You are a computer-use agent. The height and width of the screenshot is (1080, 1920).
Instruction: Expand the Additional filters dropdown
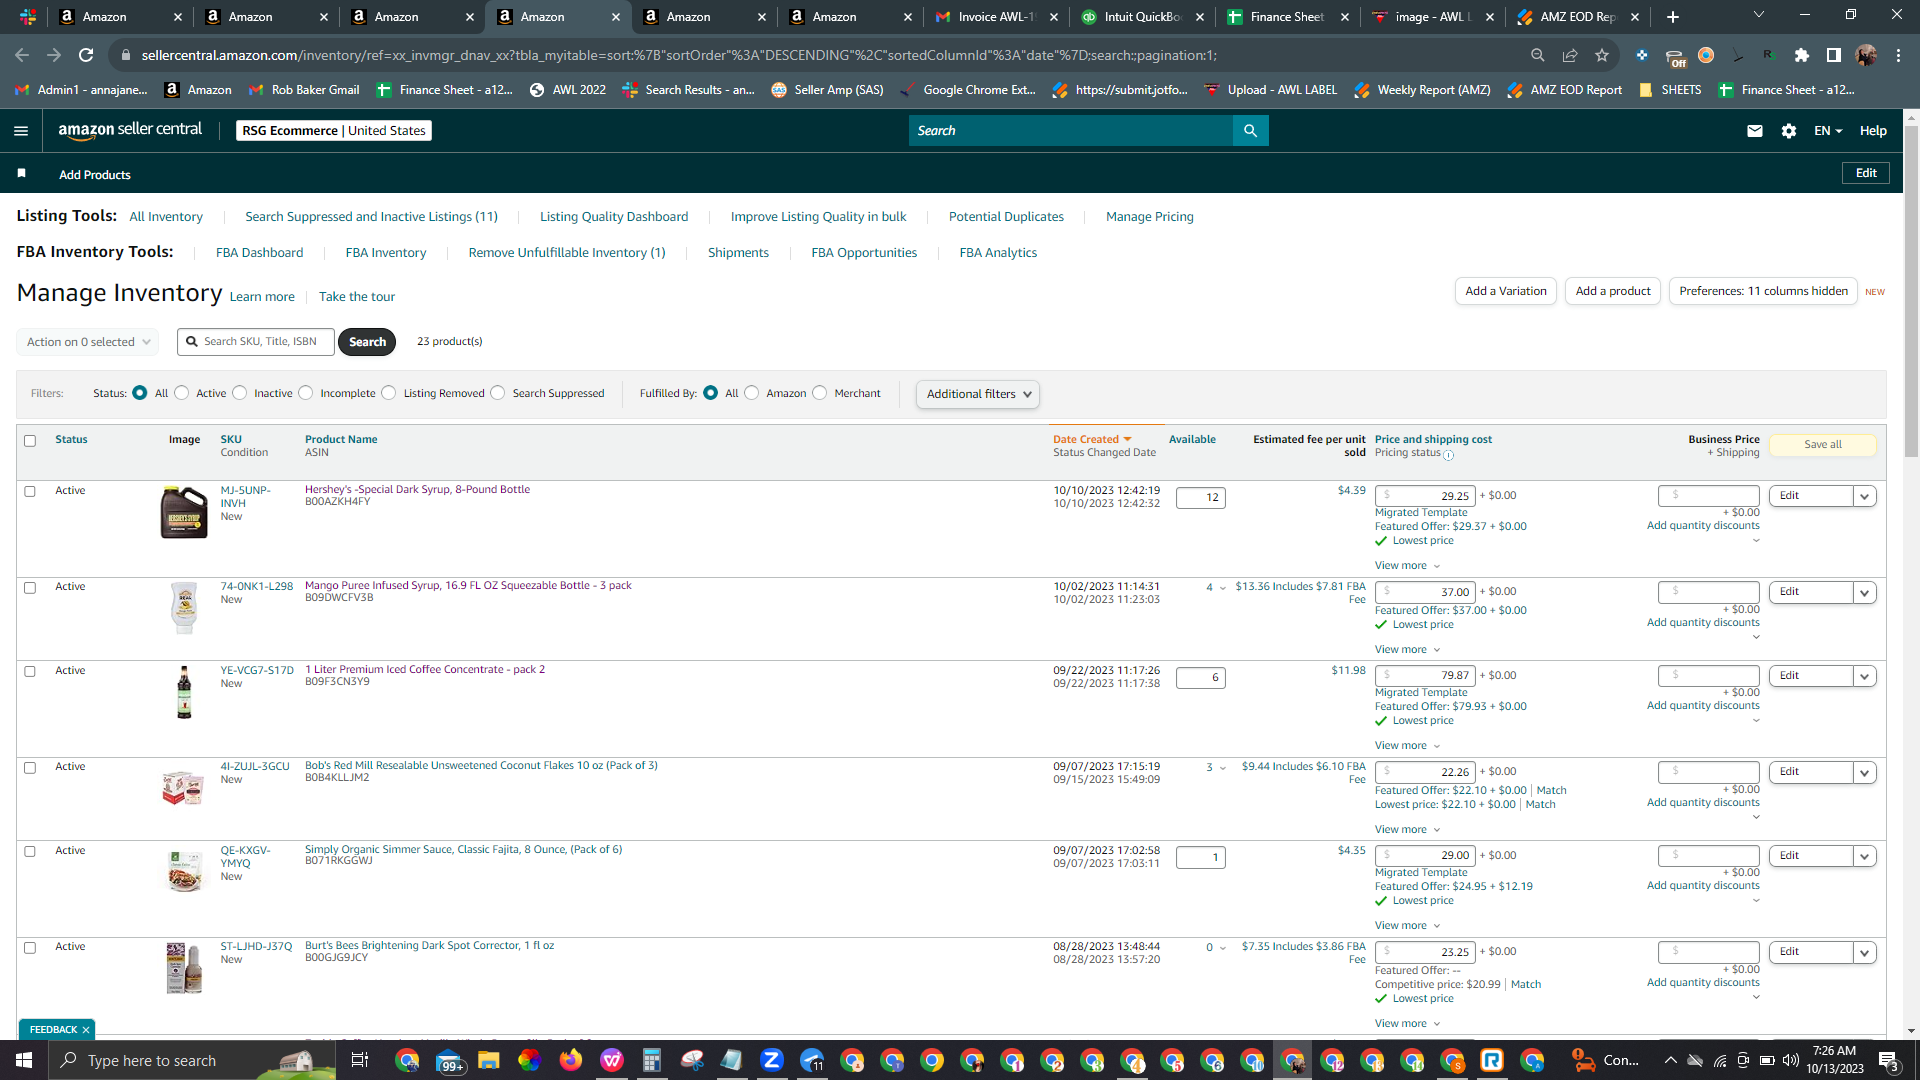tap(978, 394)
